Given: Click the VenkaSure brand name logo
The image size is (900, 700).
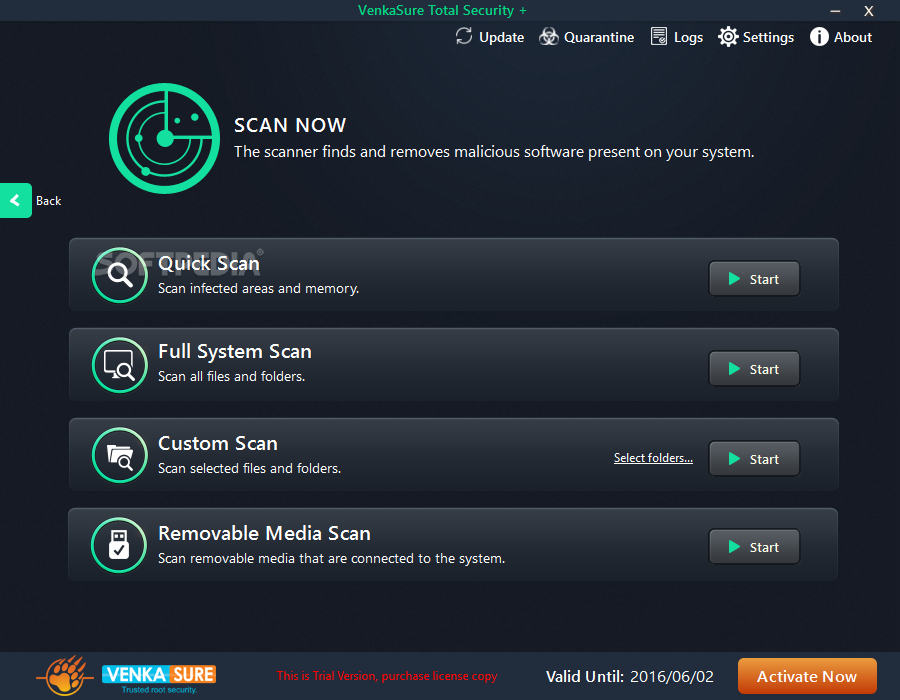Looking at the screenshot, I should (159, 679).
